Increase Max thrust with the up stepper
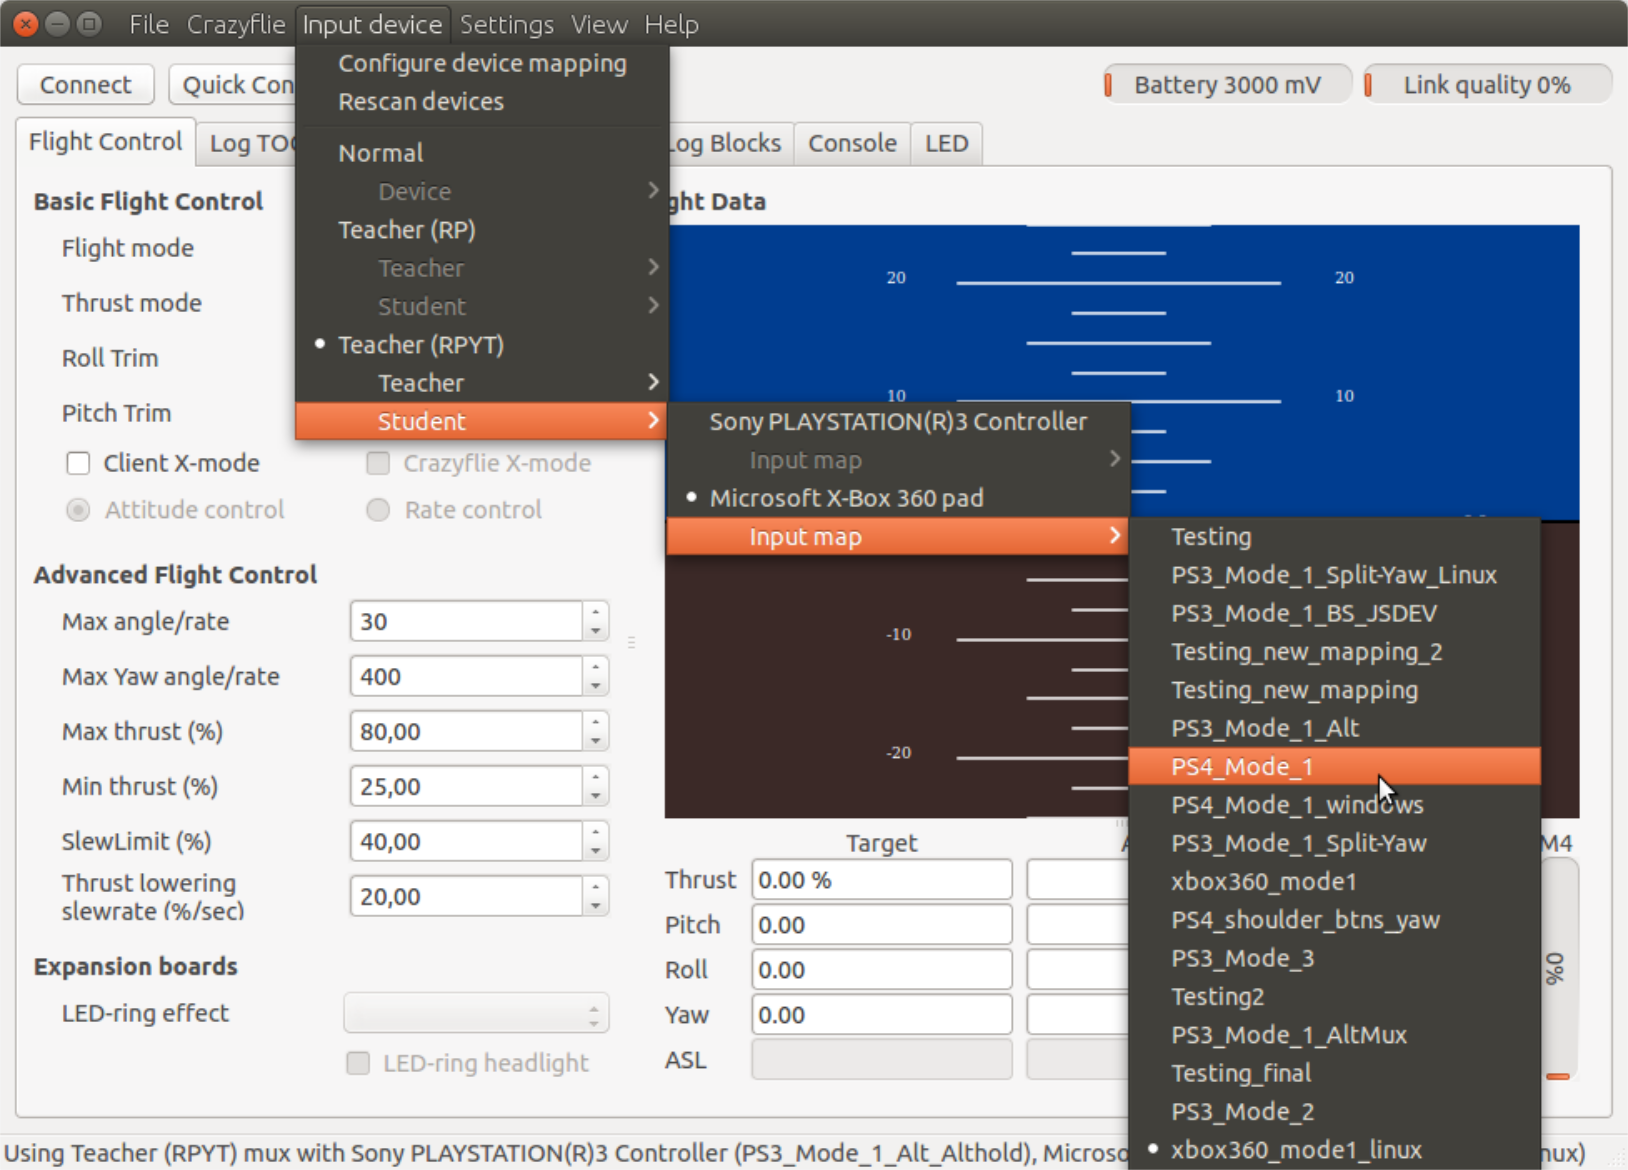The width and height of the screenshot is (1628, 1170). coord(594,724)
